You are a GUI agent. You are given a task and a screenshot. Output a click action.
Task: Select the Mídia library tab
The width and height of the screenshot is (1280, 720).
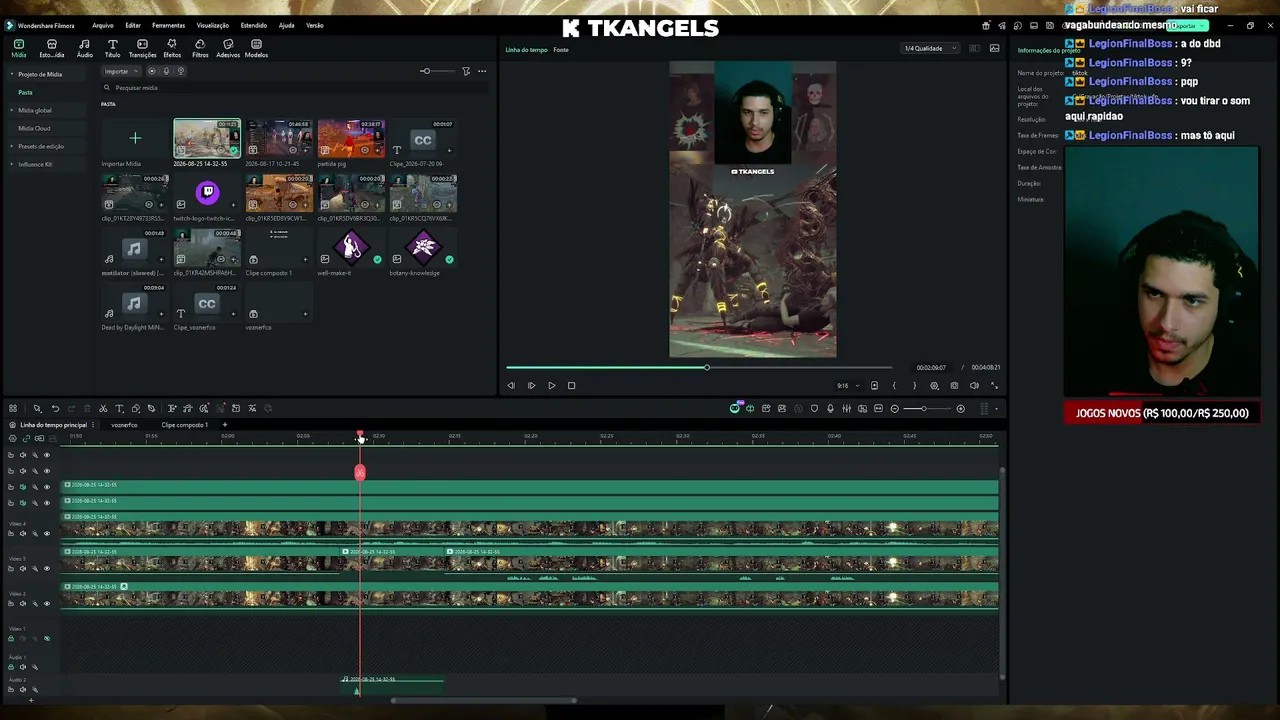pyautogui.click(x=18, y=48)
